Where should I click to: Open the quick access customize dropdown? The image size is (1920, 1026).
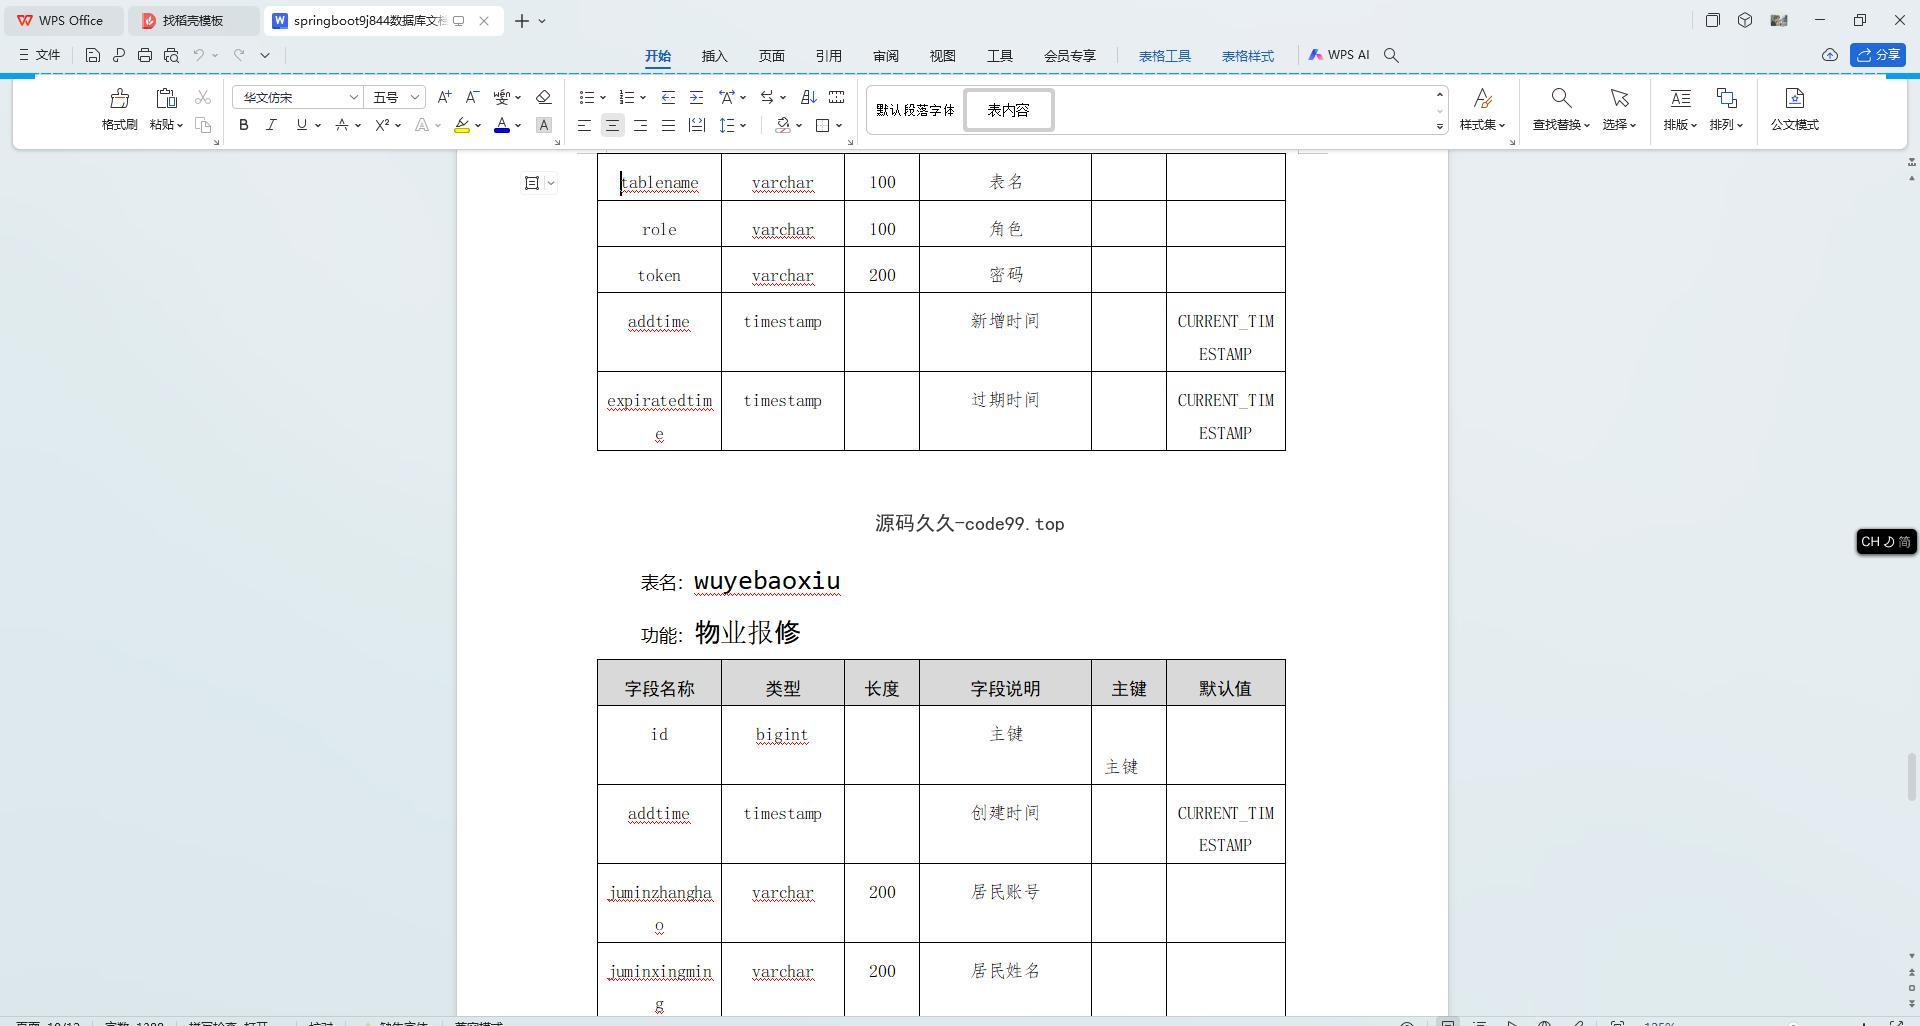(265, 55)
